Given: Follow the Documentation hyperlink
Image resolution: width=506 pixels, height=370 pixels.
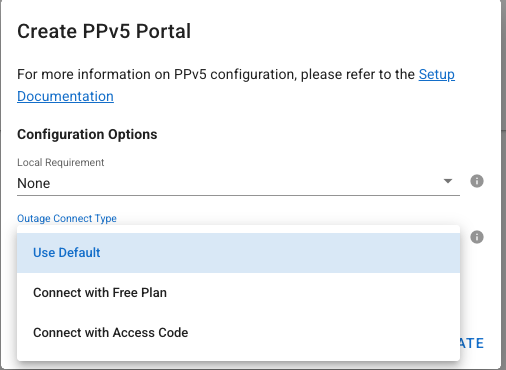Looking at the screenshot, I should click(65, 96).
